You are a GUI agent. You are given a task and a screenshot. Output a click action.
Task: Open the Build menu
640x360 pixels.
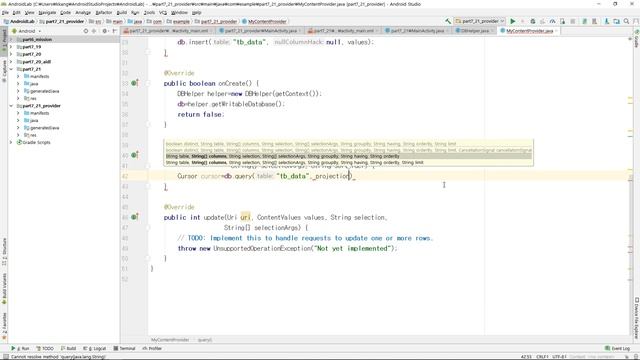click(x=122, y=13)
